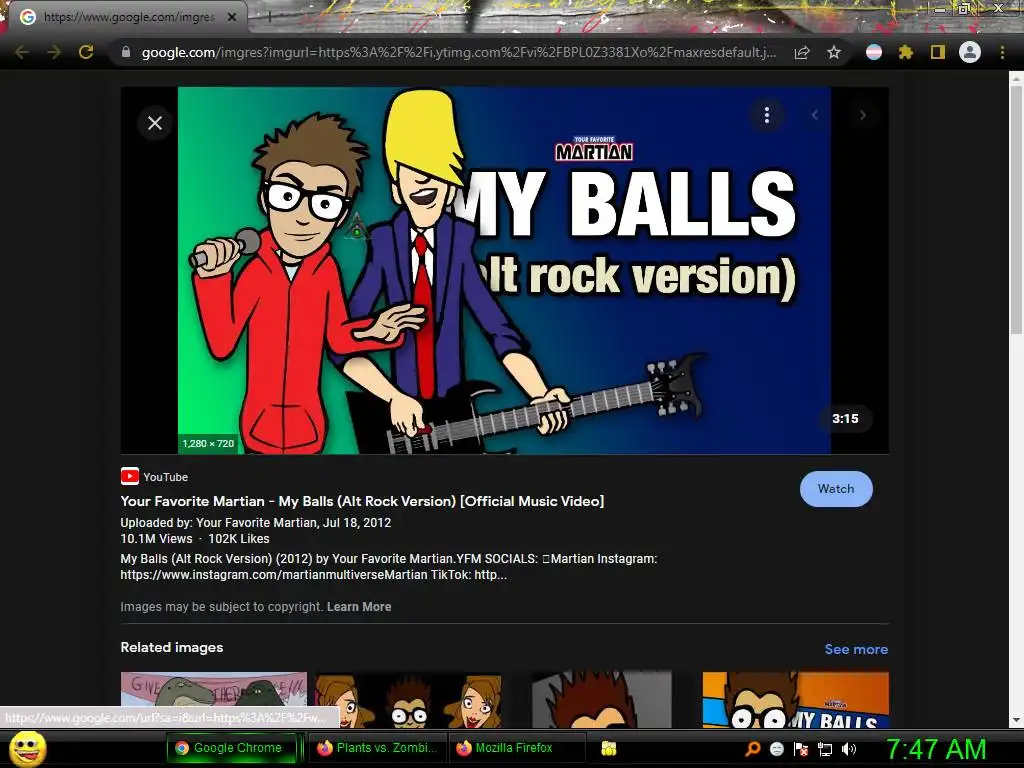Screen dimensions: 1024x768
Task: Close the google.com/imgres browser tab
Action: click(x=232, y=18)
